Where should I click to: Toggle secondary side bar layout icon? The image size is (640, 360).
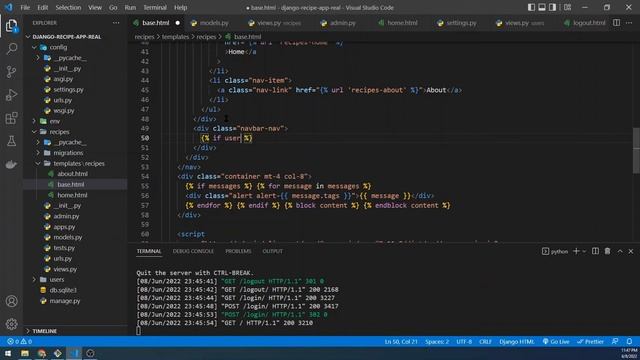552,7
